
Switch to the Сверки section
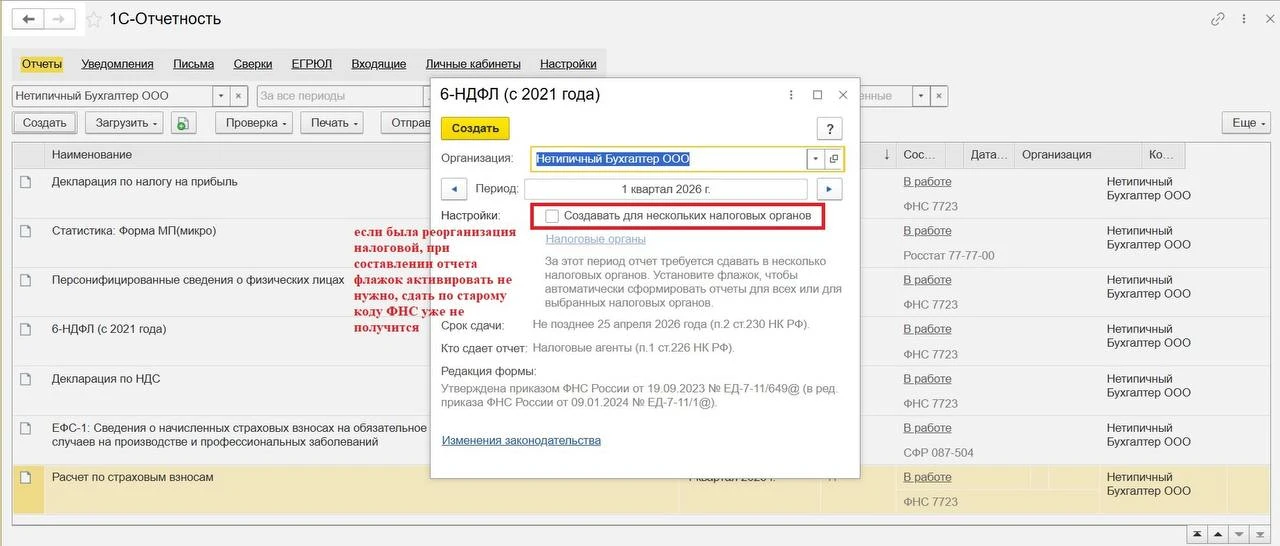[x=253, y=64]
